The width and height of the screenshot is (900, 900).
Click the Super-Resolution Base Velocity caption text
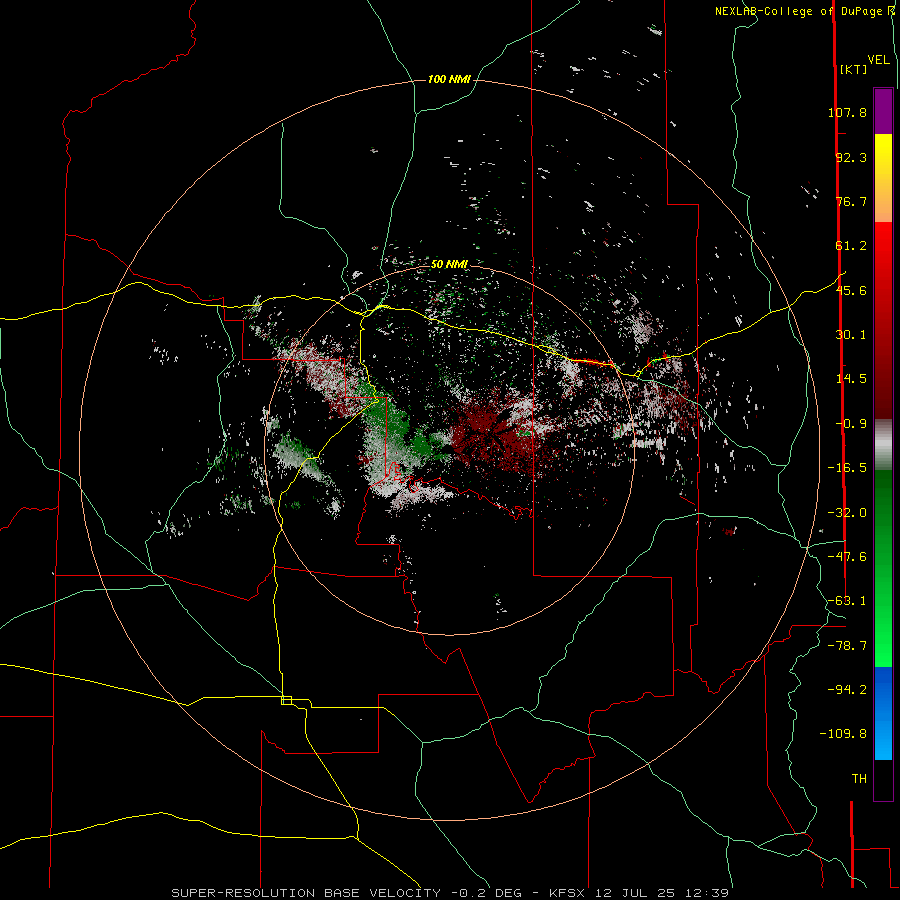click(x=450, y=893)
